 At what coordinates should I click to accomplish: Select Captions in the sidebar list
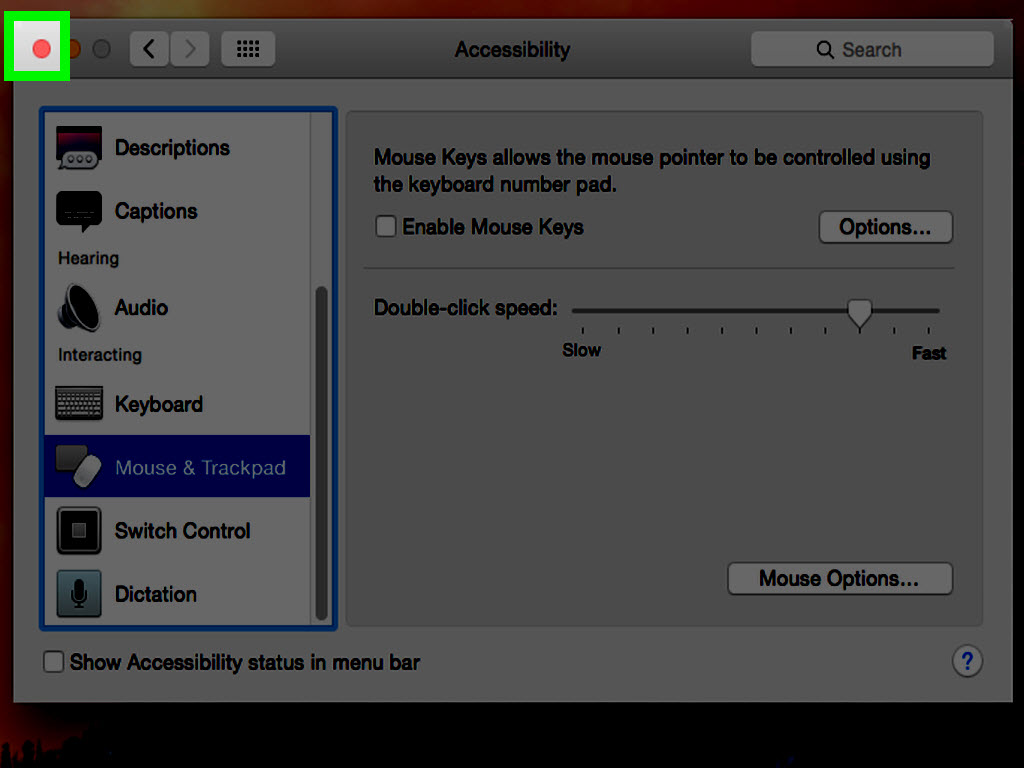pos(177,211)
